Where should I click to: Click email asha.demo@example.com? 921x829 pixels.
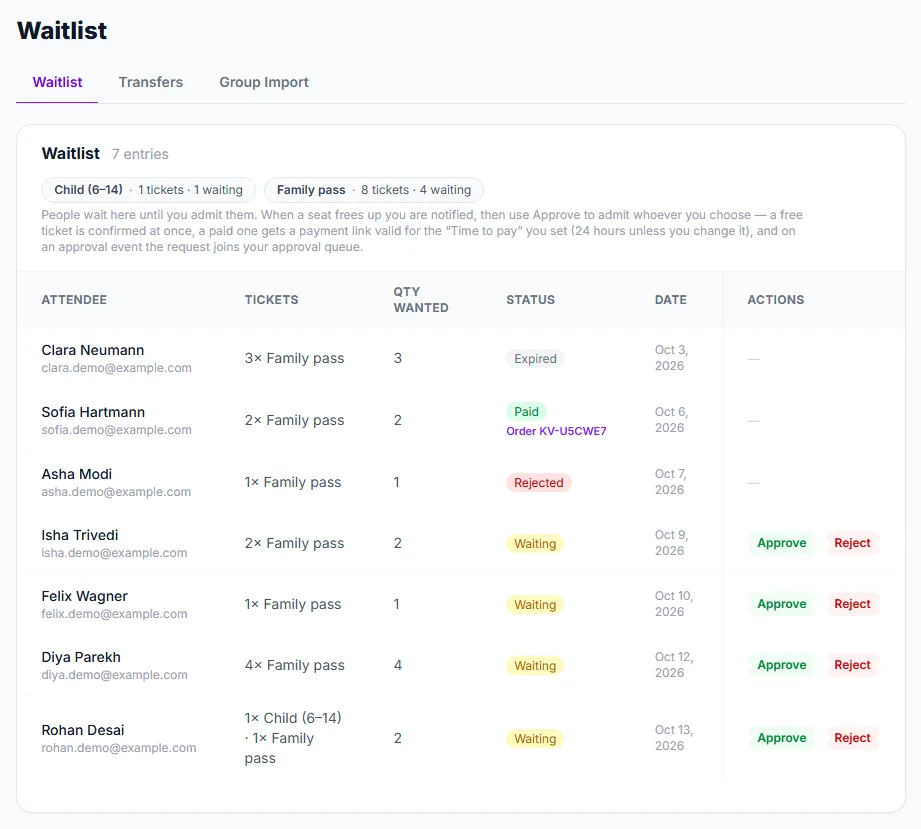click(116, 492)
